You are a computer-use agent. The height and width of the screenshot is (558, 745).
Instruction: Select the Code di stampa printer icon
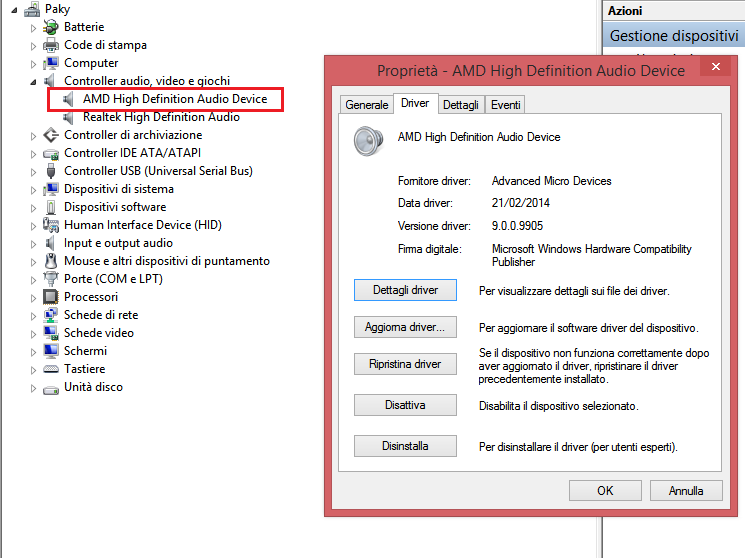click(51, 45)
